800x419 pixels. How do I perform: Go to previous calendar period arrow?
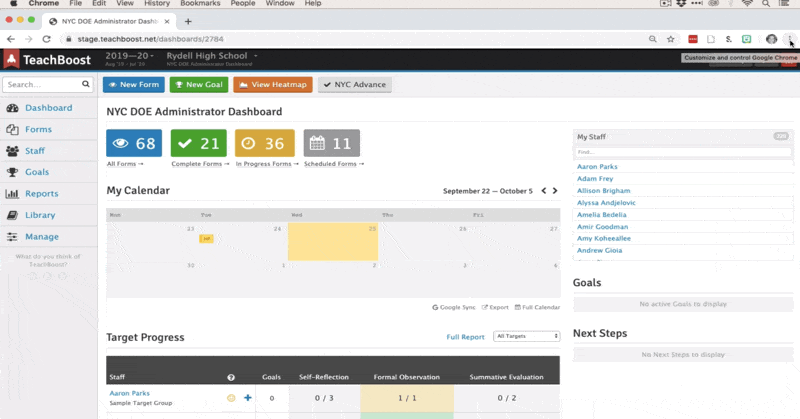544,190
